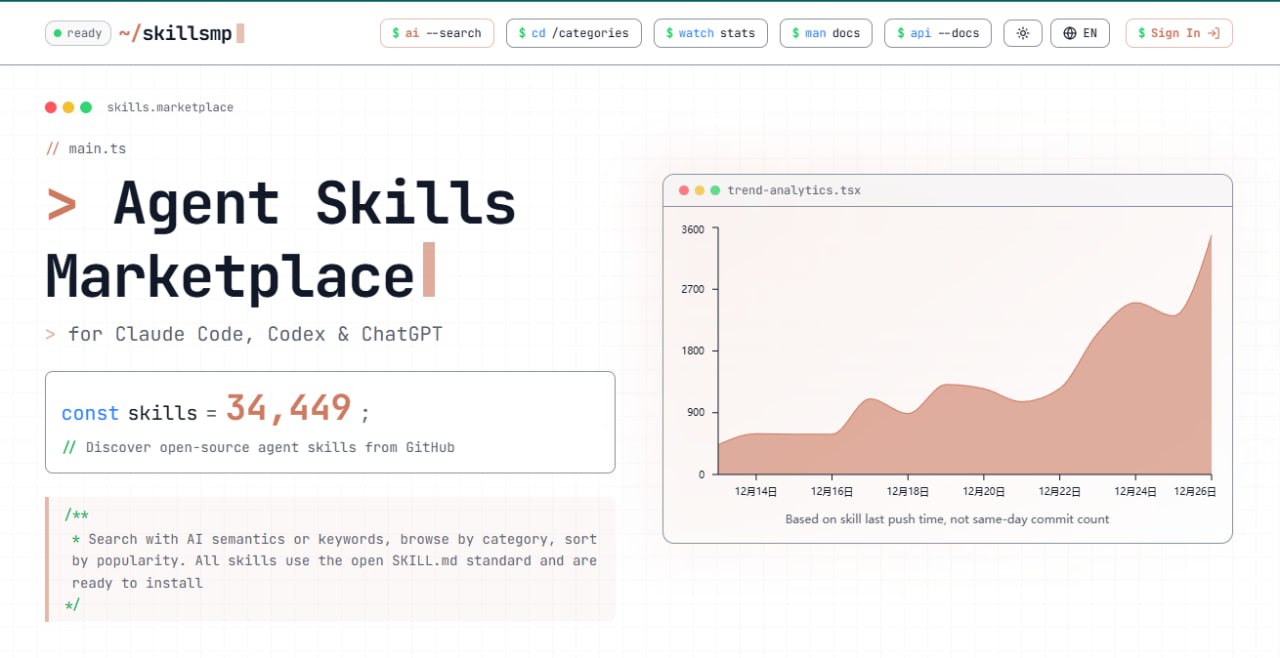This screenshot has height=658, width=1280.
Task: Click the green ready status badge
Action: (x=77, y=33)
